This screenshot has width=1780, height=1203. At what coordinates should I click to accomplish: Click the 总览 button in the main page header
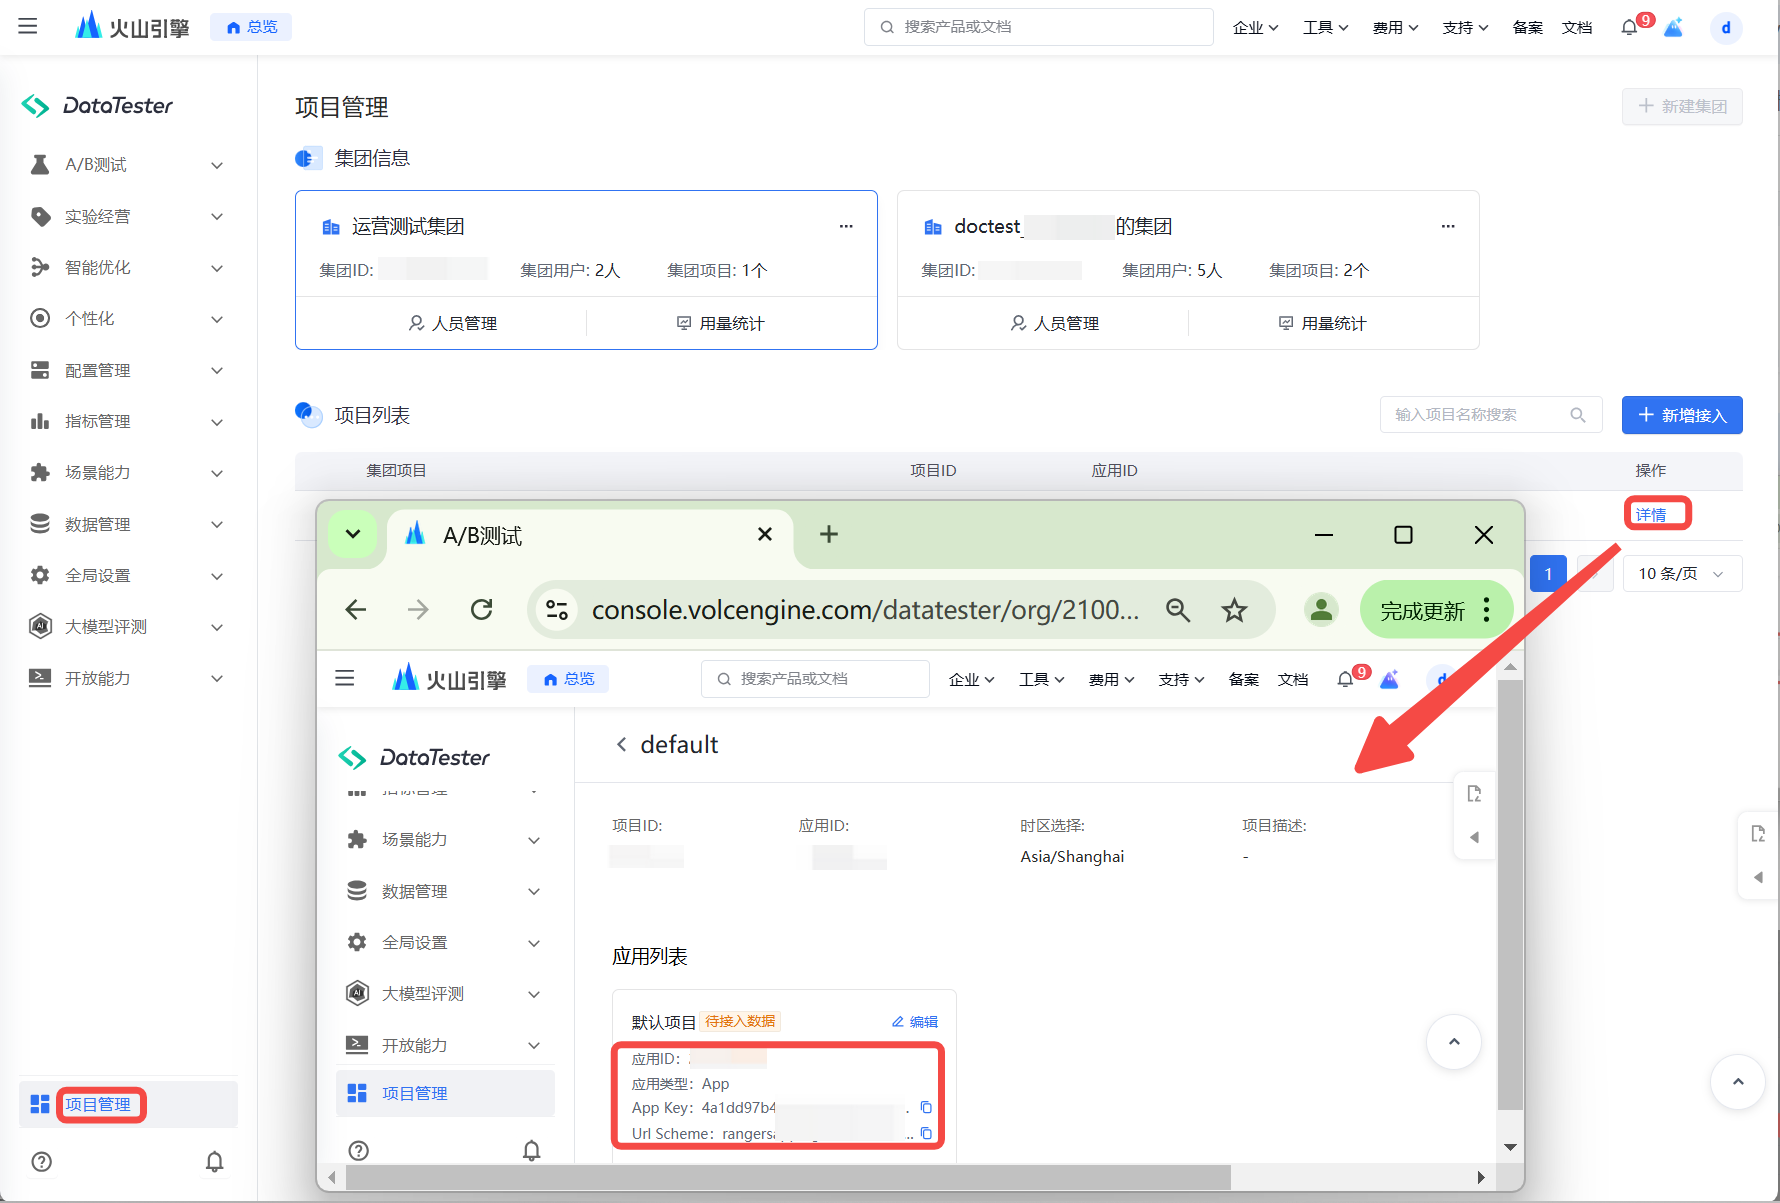(251, 27)
